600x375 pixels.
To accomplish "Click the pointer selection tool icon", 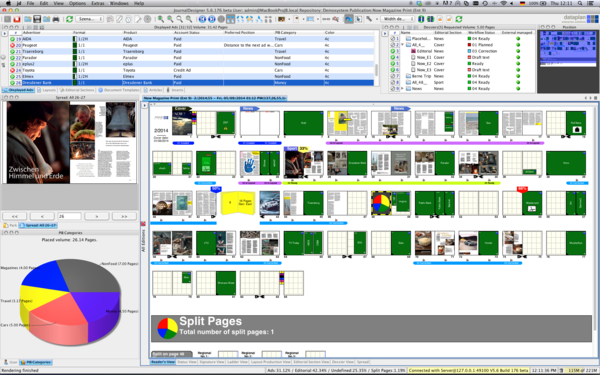I will pos(359,19).
